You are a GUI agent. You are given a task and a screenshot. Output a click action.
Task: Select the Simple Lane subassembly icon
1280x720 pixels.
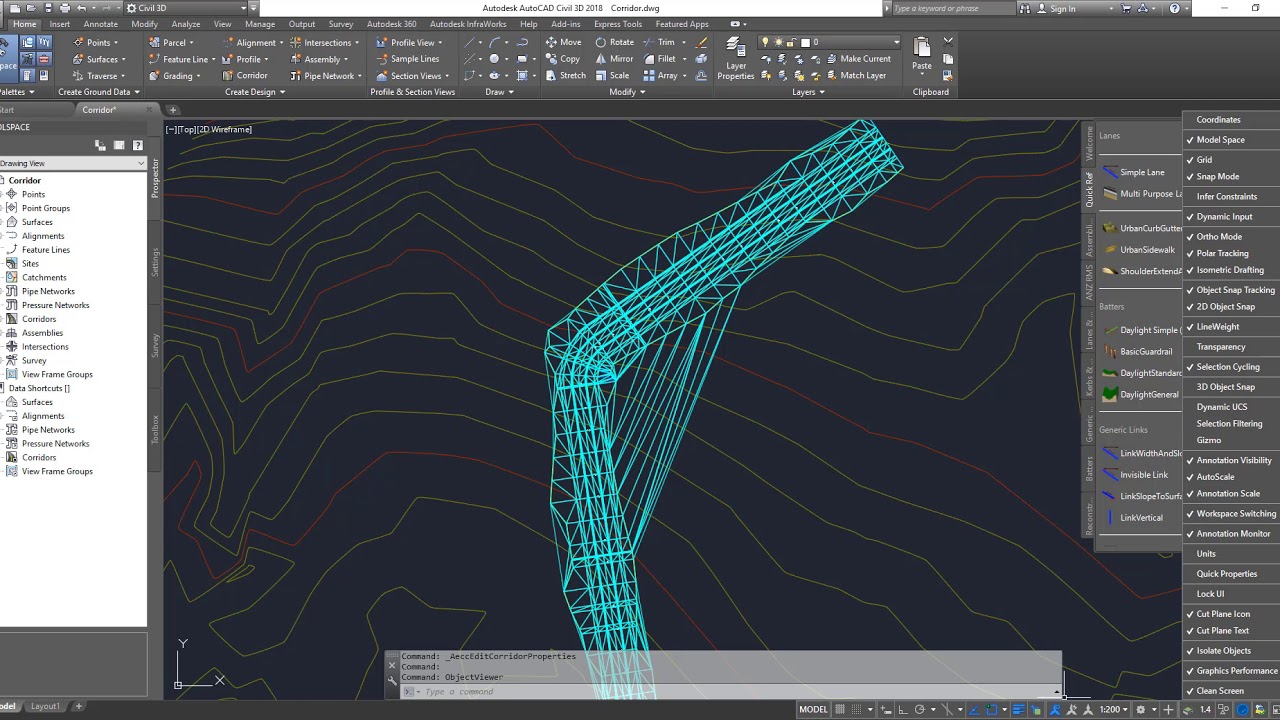[x=1110, y=172]
